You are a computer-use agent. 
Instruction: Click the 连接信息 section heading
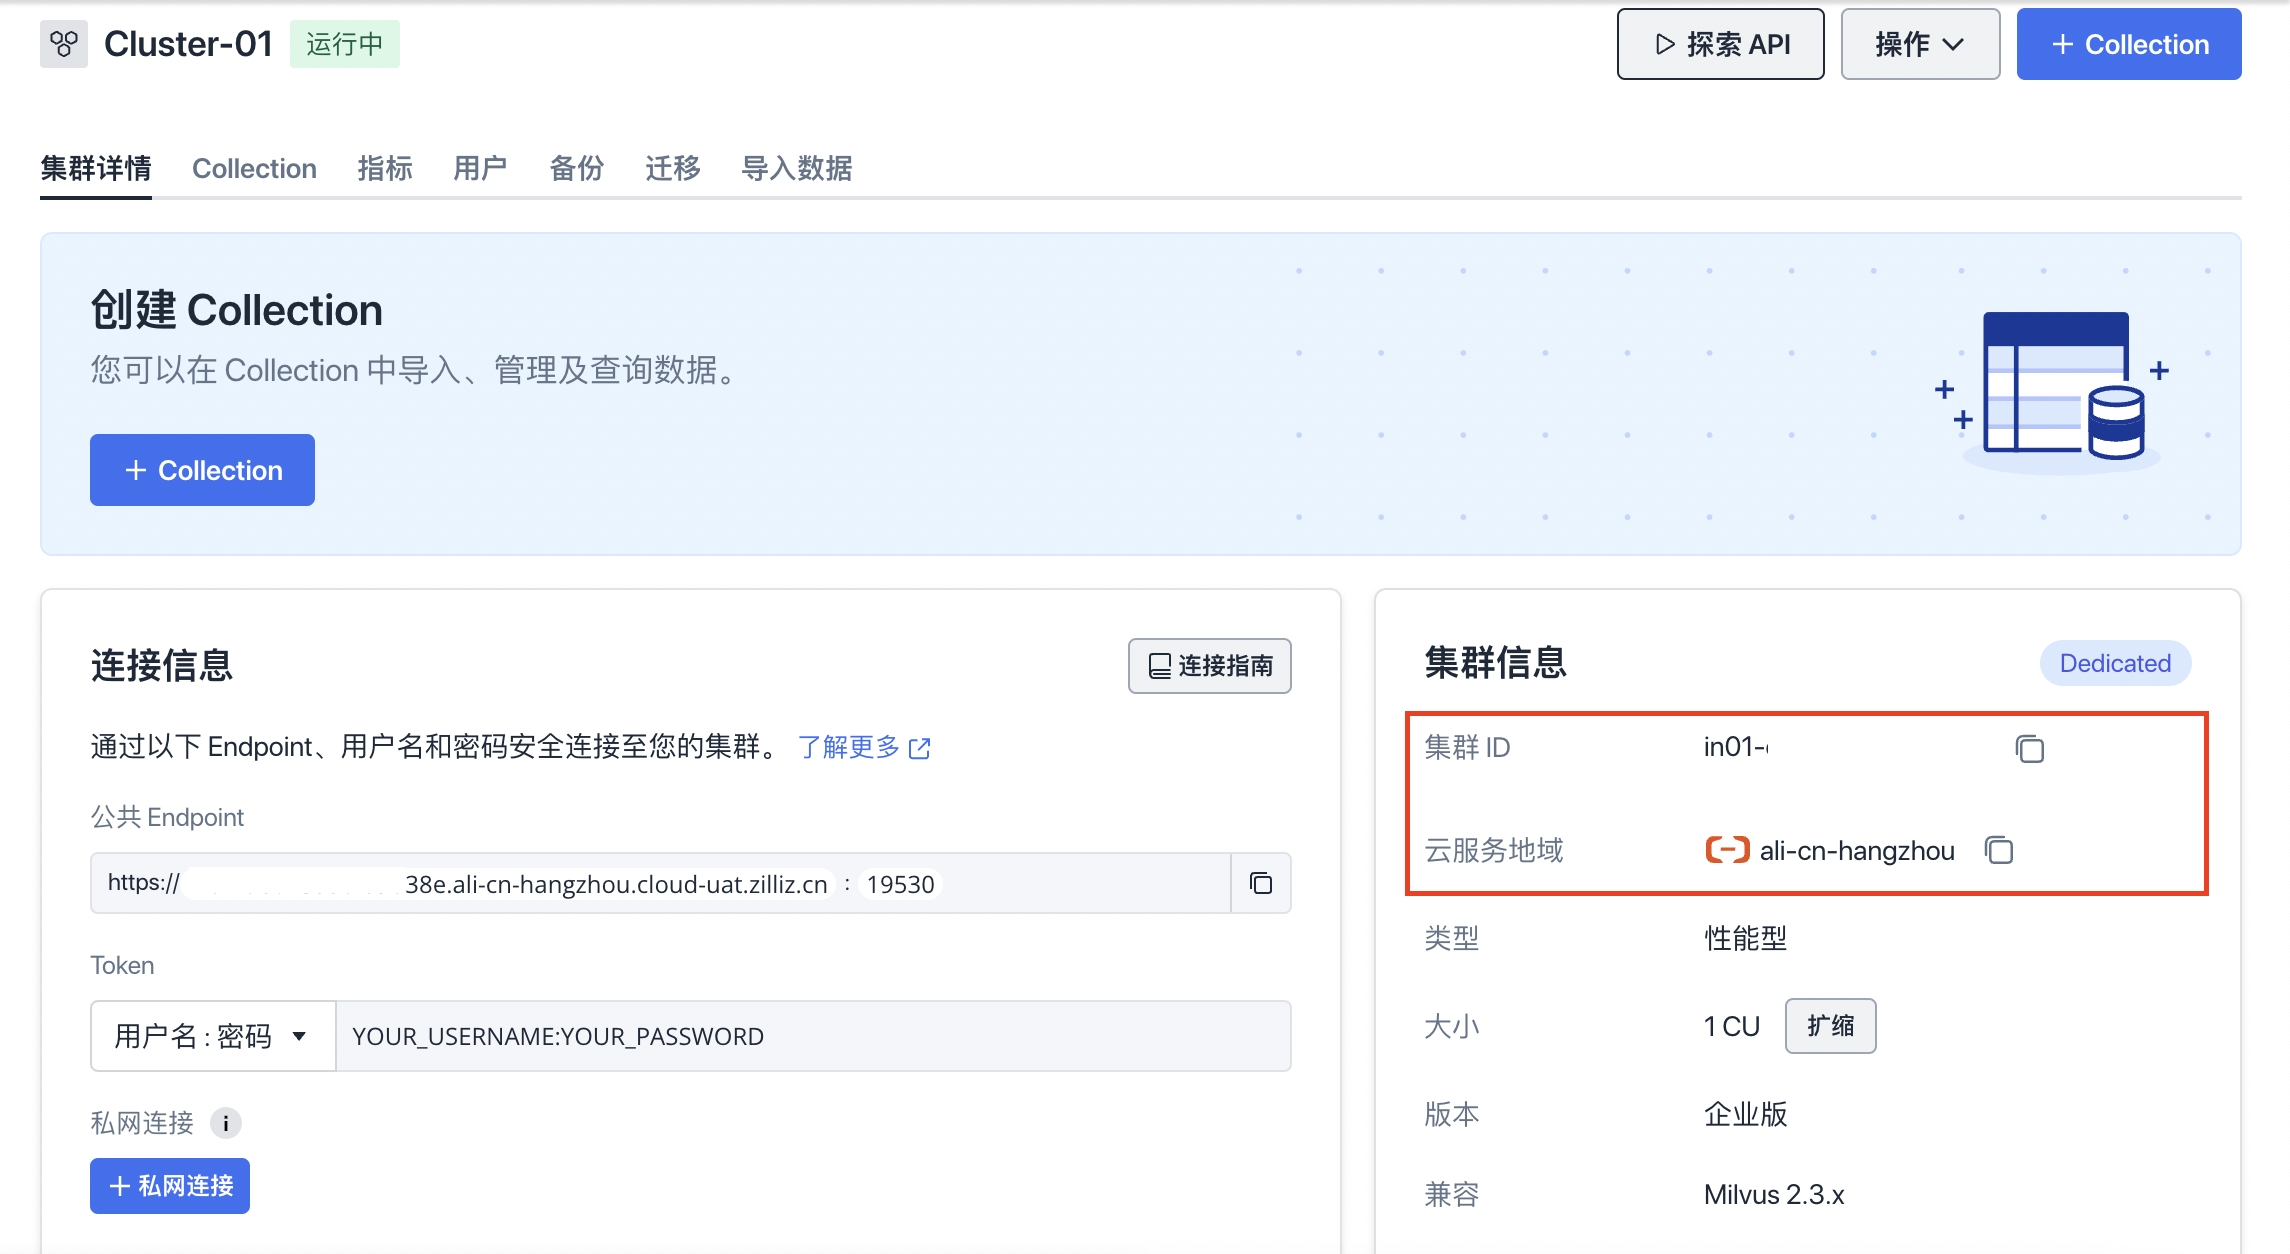(162, 666)
